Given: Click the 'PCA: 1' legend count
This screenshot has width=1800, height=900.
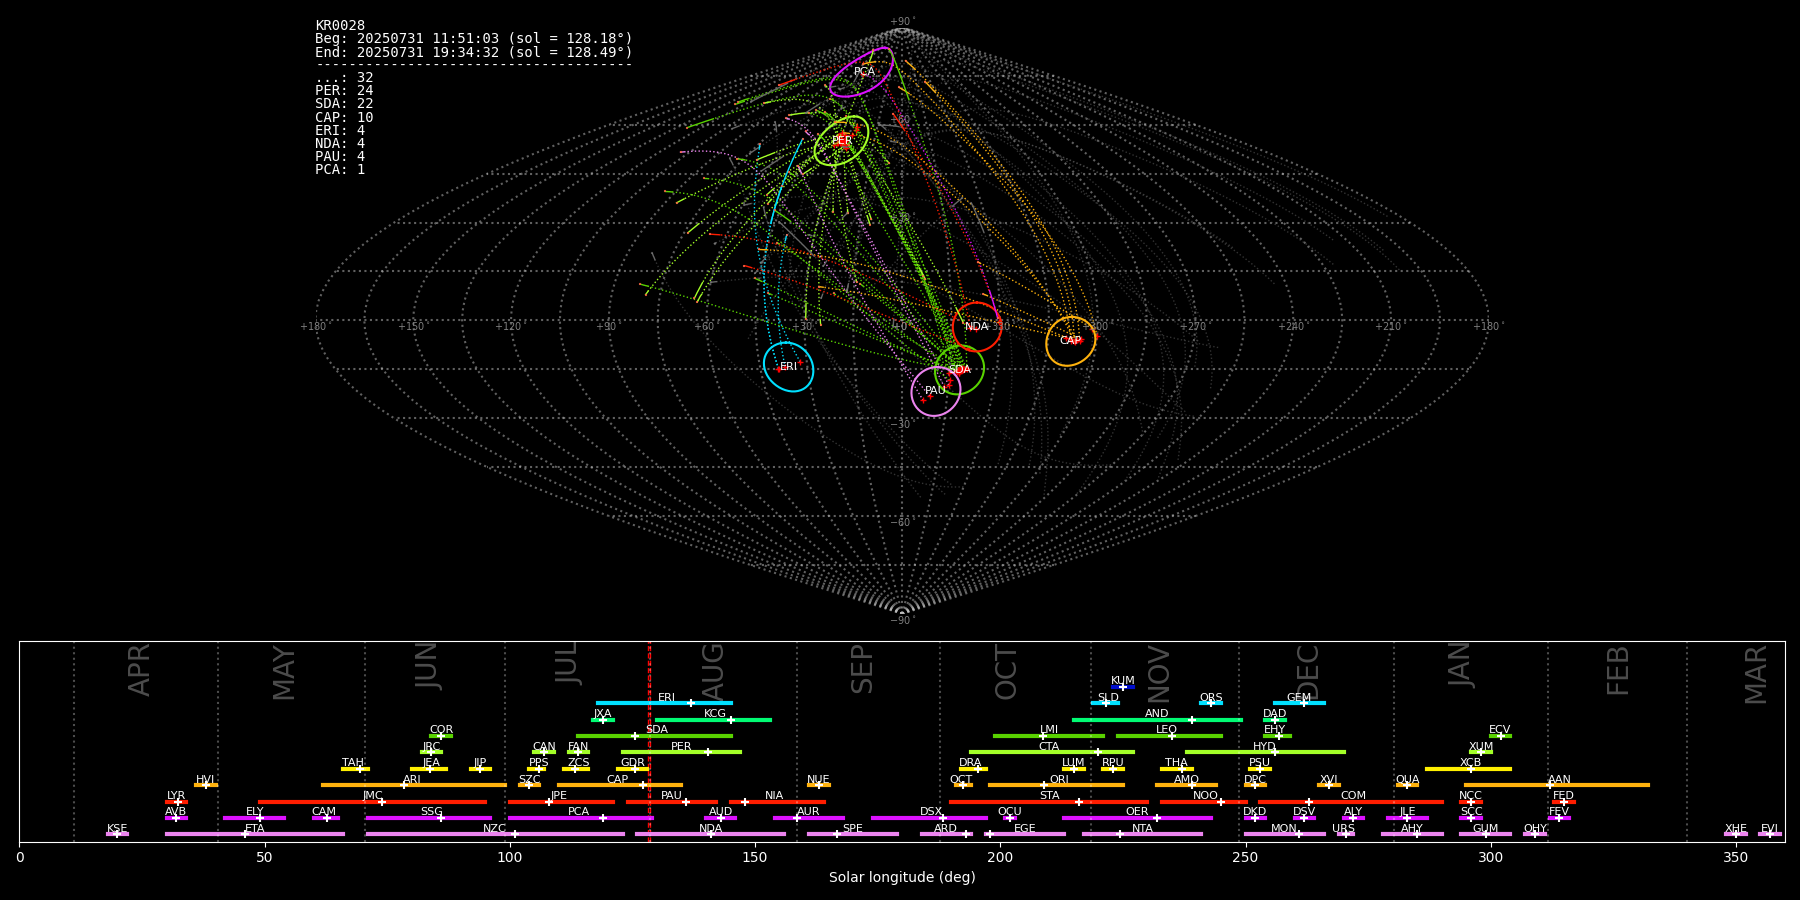Looking at the screenshot, I should tap(340, 169).
